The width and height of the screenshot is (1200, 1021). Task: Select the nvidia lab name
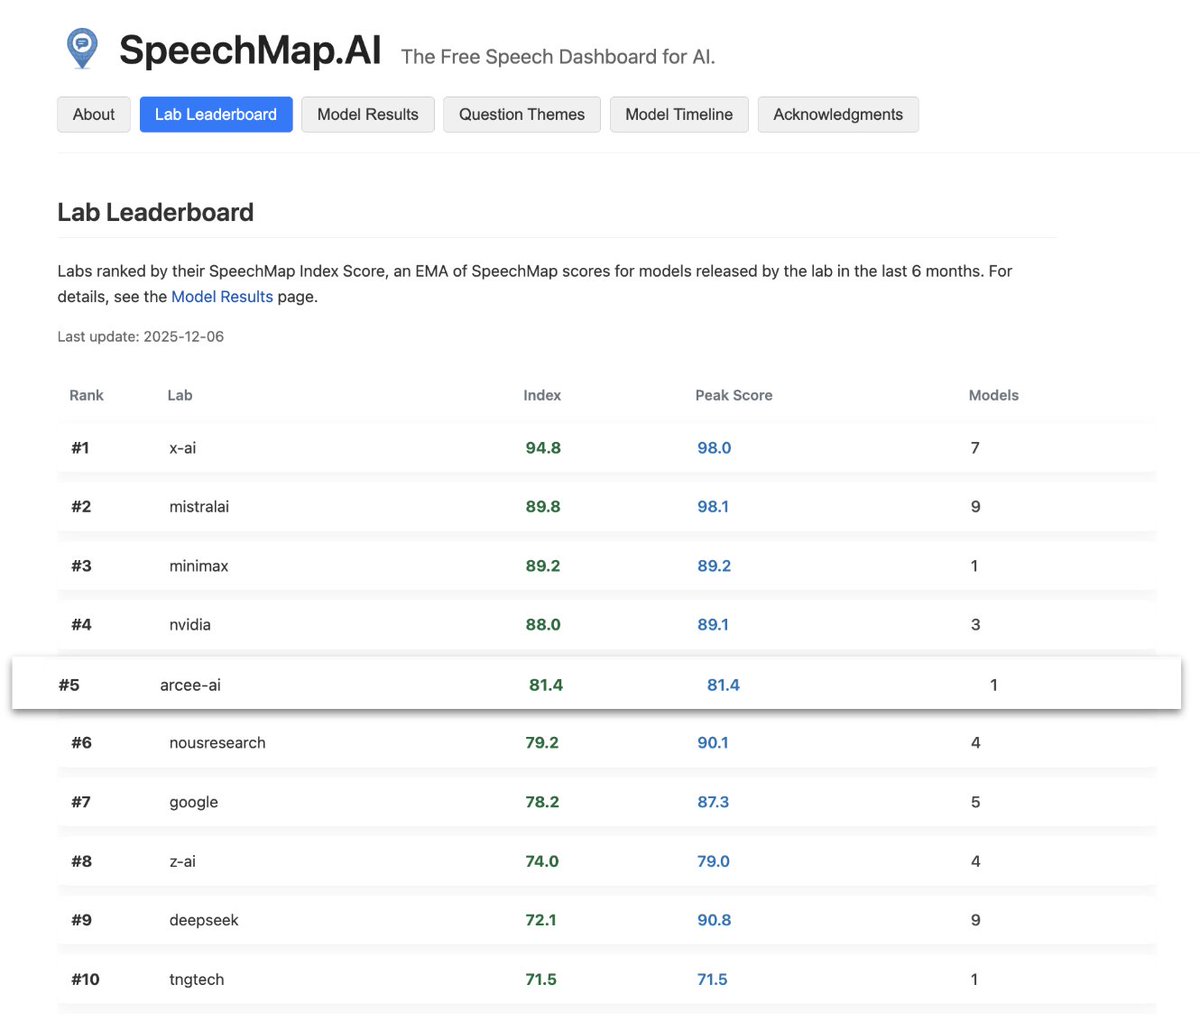[190, 624]
